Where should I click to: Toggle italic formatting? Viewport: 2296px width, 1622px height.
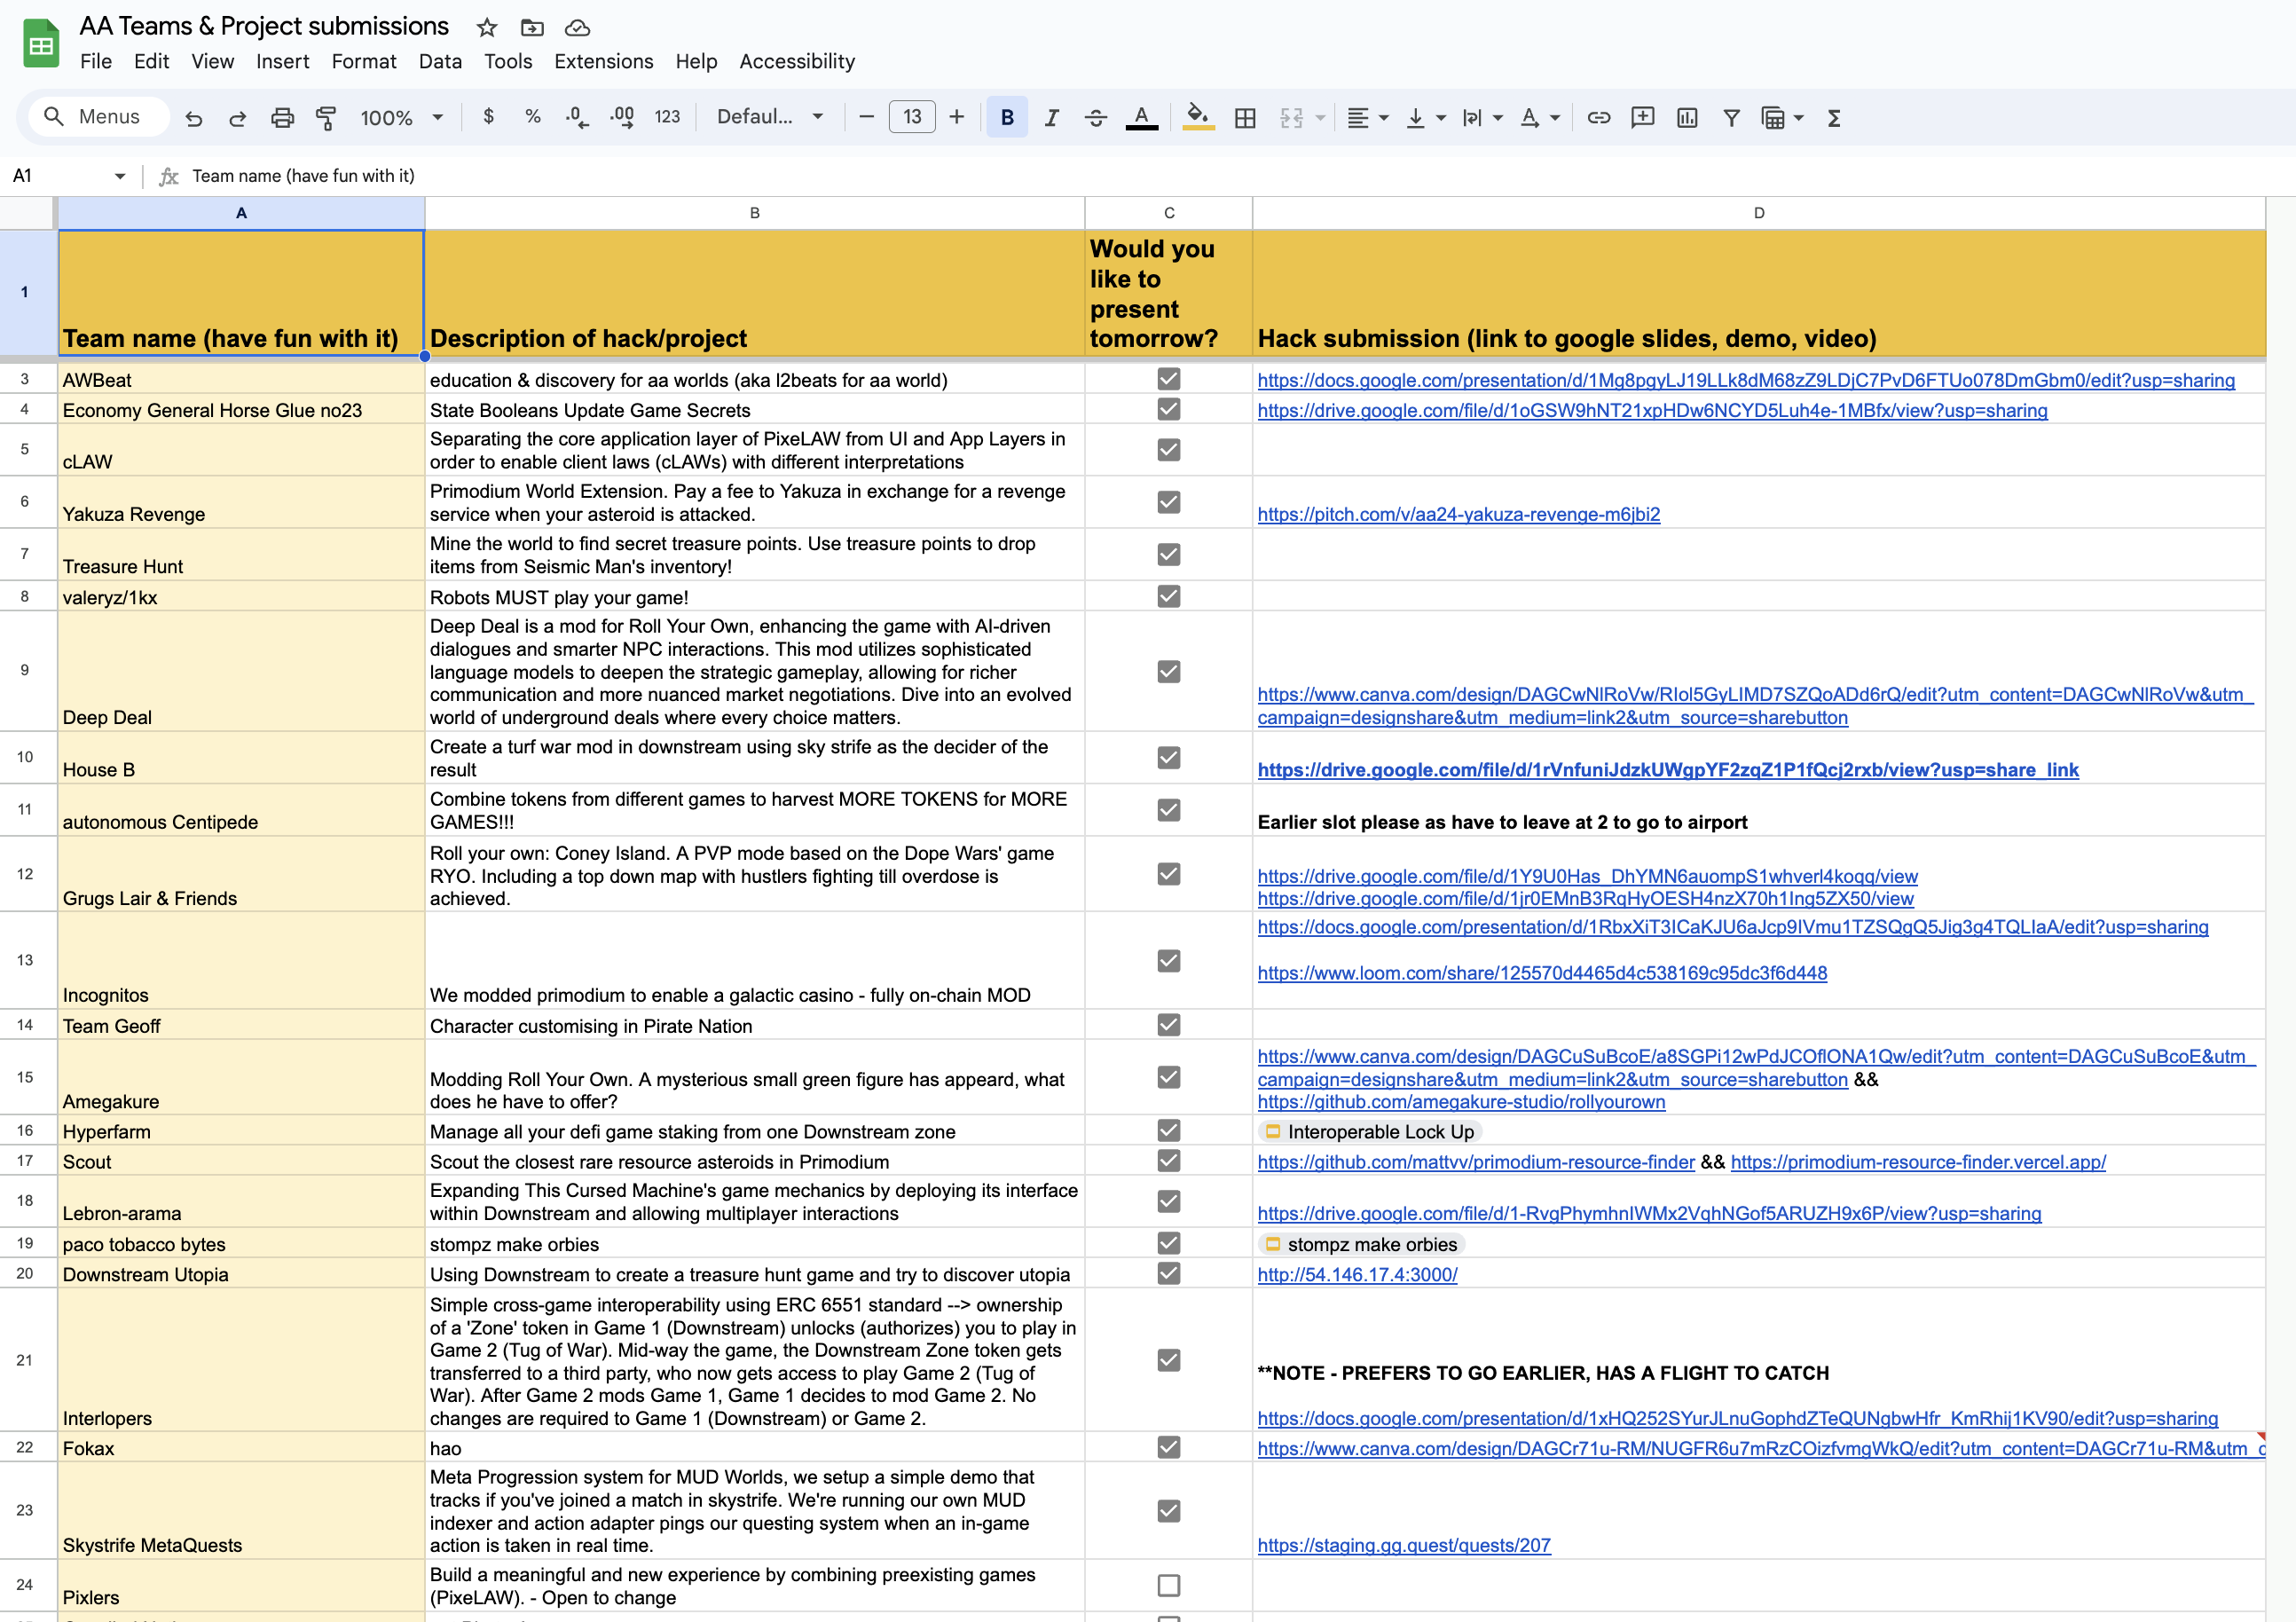point(1051,118)
